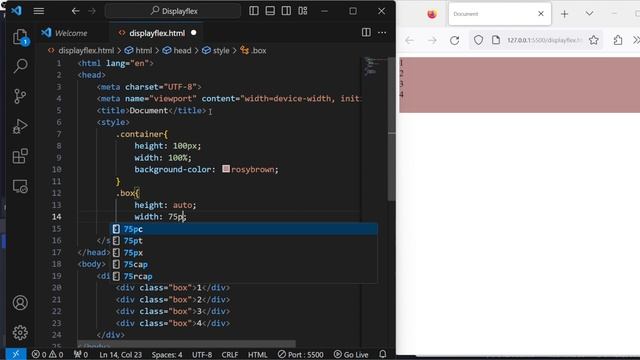640x360 pixels.
Task: Open the Source Control view
Action: tap(20, 96)
